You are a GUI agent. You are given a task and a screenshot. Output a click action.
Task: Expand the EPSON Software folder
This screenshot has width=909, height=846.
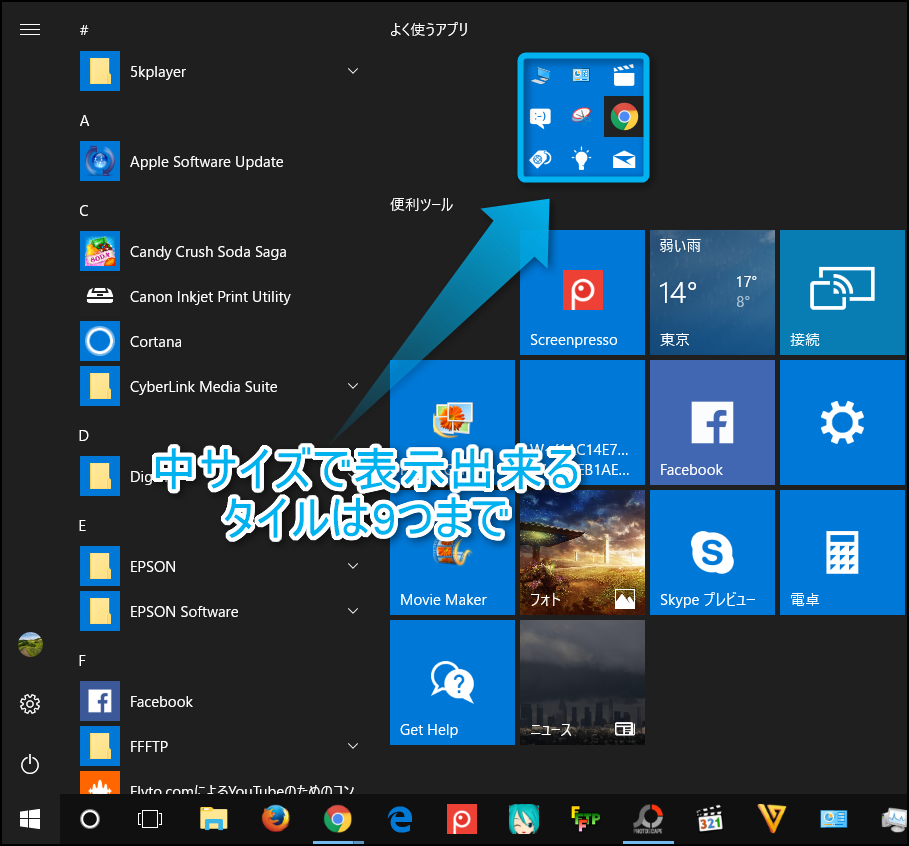click(x=352, y=611)
